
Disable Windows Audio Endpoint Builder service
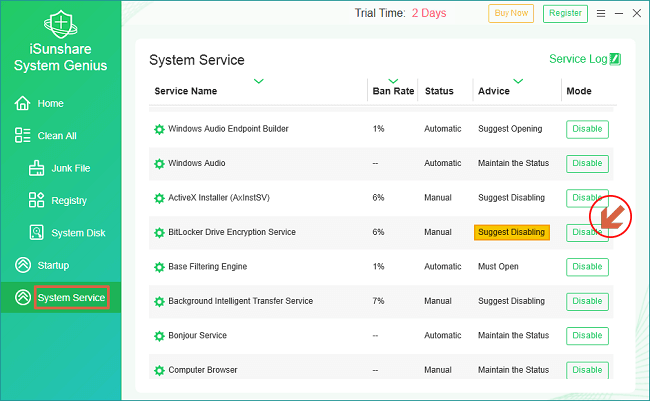click(587, 129)
